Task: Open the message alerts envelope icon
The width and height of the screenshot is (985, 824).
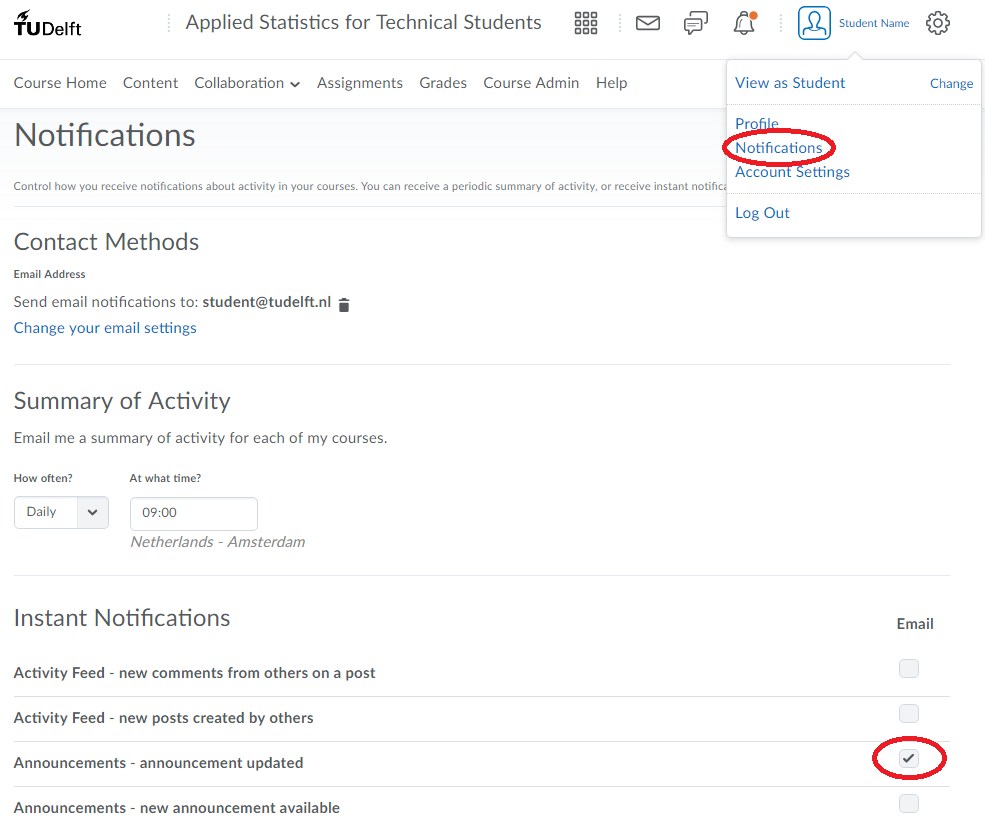Action: (x=648, y=23)
